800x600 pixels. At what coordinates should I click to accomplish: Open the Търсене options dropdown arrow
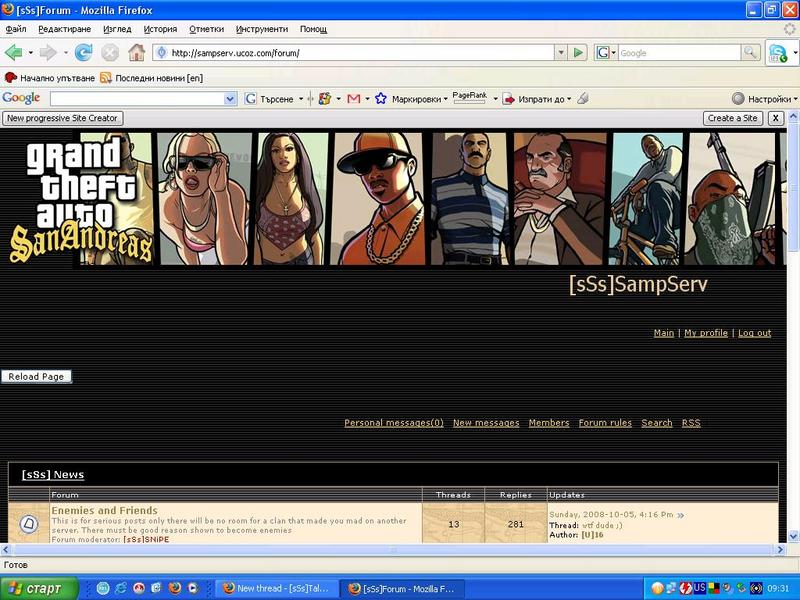(301, 98)
